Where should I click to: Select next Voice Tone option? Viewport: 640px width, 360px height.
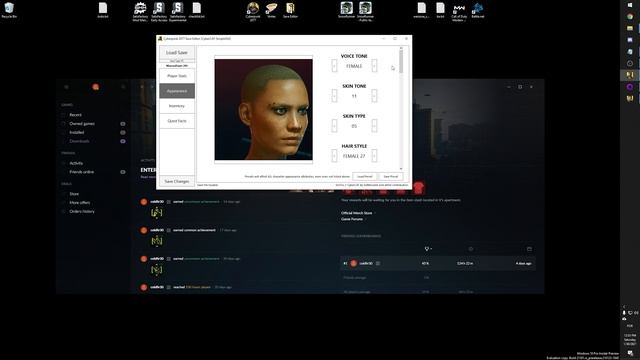(x=374, y=66)
